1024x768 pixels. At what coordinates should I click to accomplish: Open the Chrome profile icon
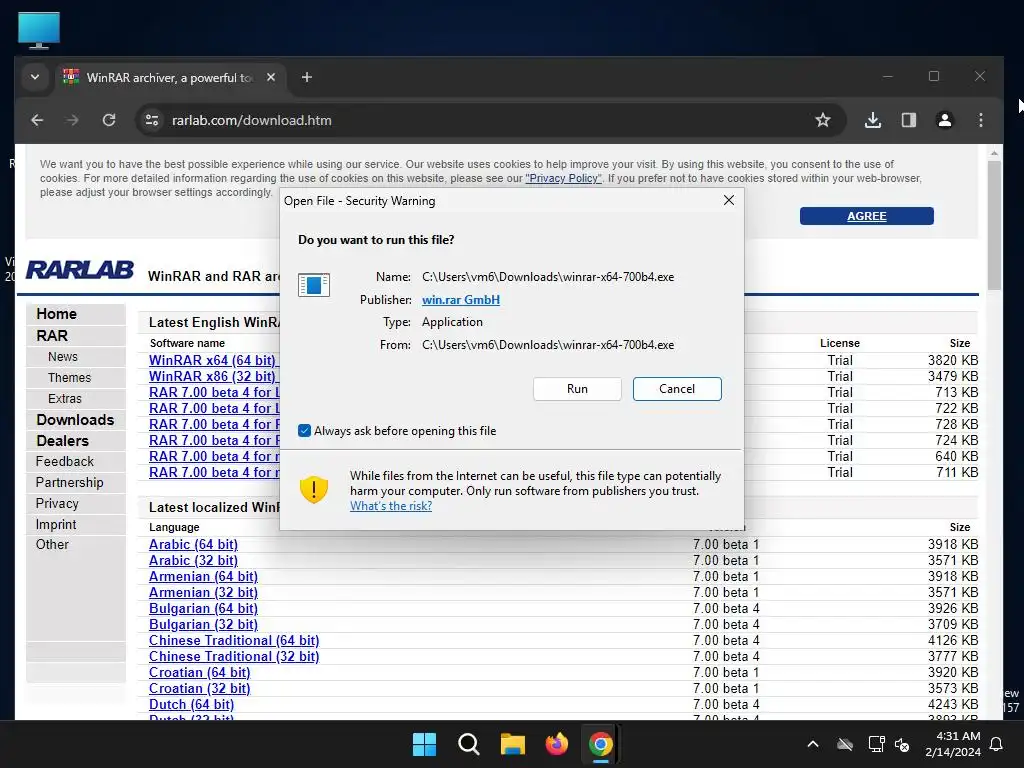point(944,120)
